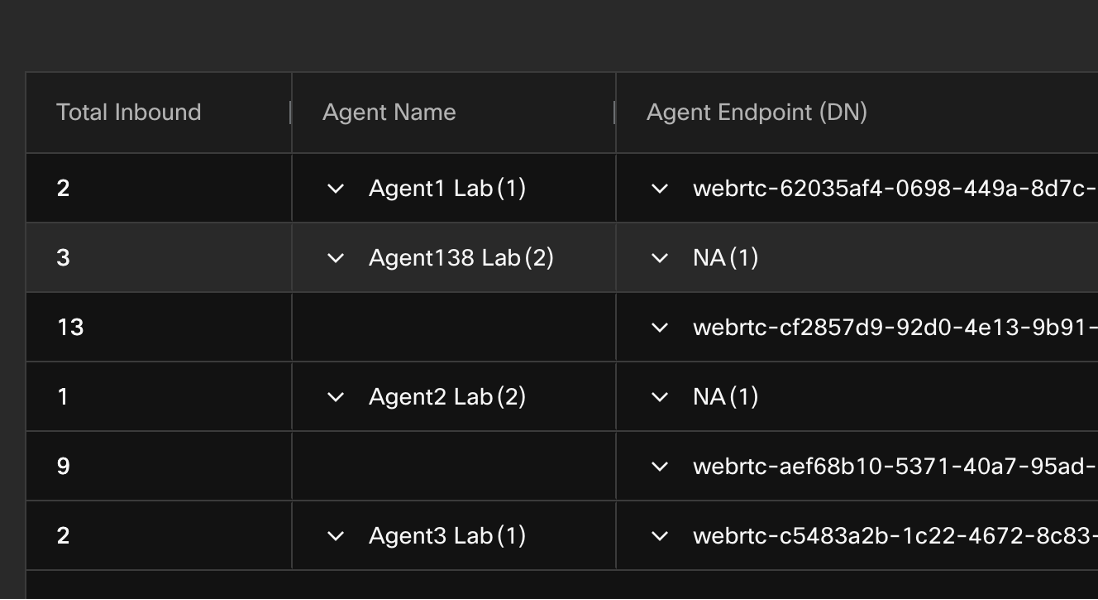The width and height of the screenshot is (1098, 600).
Task: Click resize handle after Total Inbound header
Action: tap(291, 112)
